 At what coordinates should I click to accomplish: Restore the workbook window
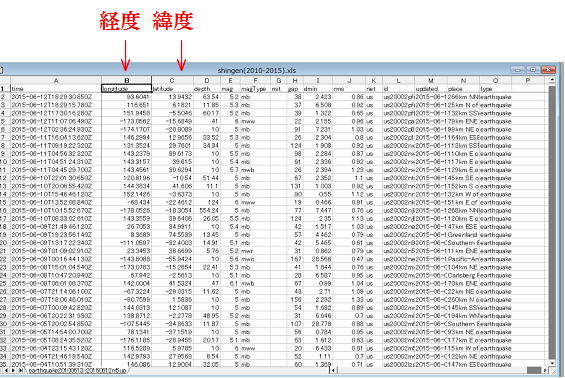tap(533, 70)
